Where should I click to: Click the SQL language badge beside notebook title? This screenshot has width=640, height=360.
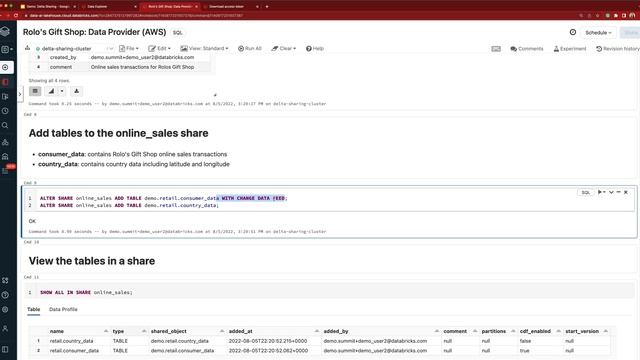point(178,33)
